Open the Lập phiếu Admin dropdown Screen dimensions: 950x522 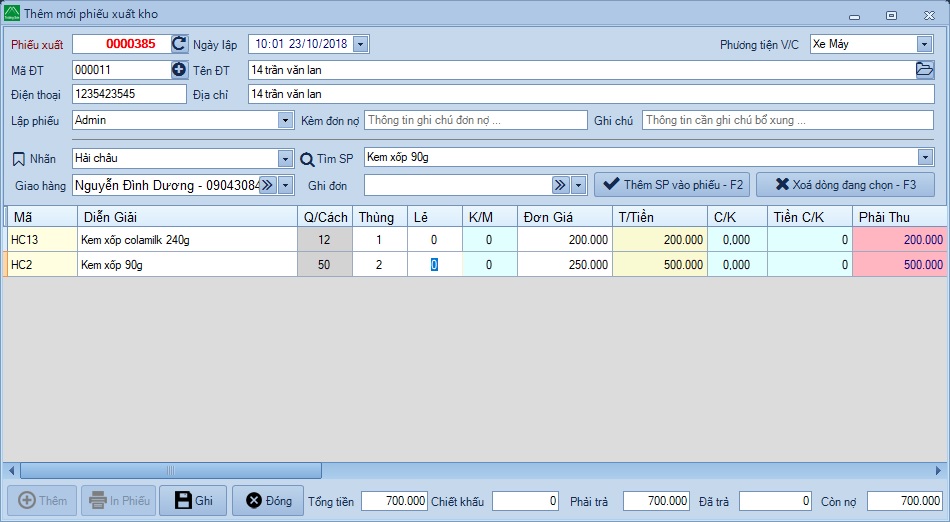tap(285, 120)
